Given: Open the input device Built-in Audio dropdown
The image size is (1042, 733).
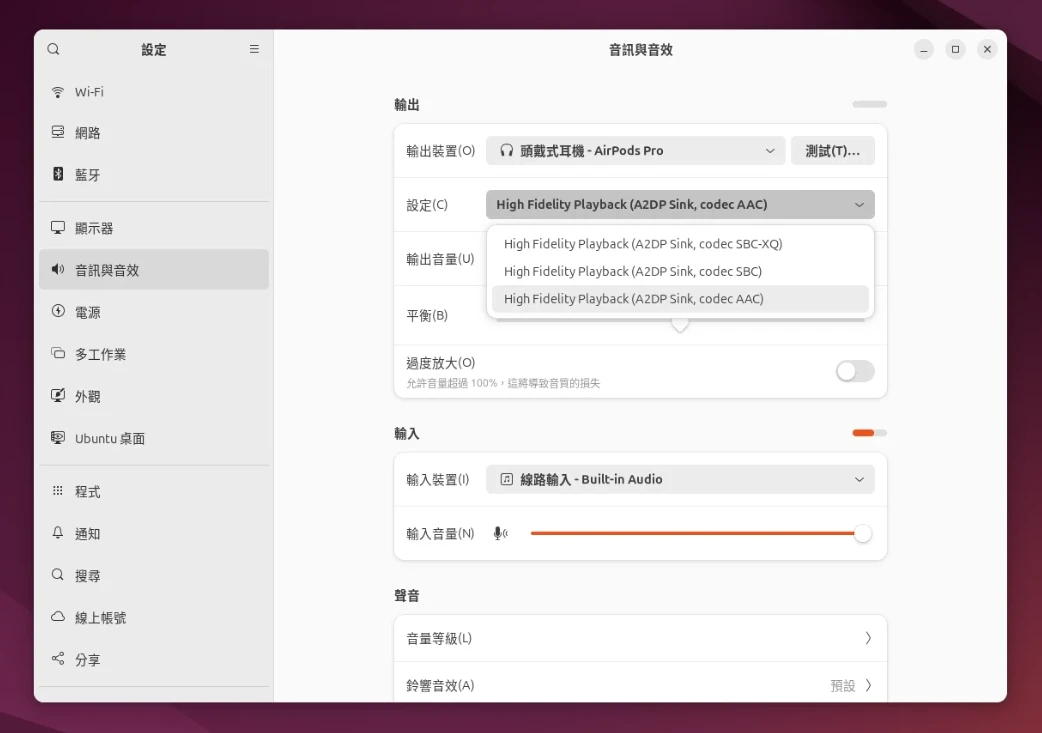Looking at the screenshot, I should click(x=680, y=480).
